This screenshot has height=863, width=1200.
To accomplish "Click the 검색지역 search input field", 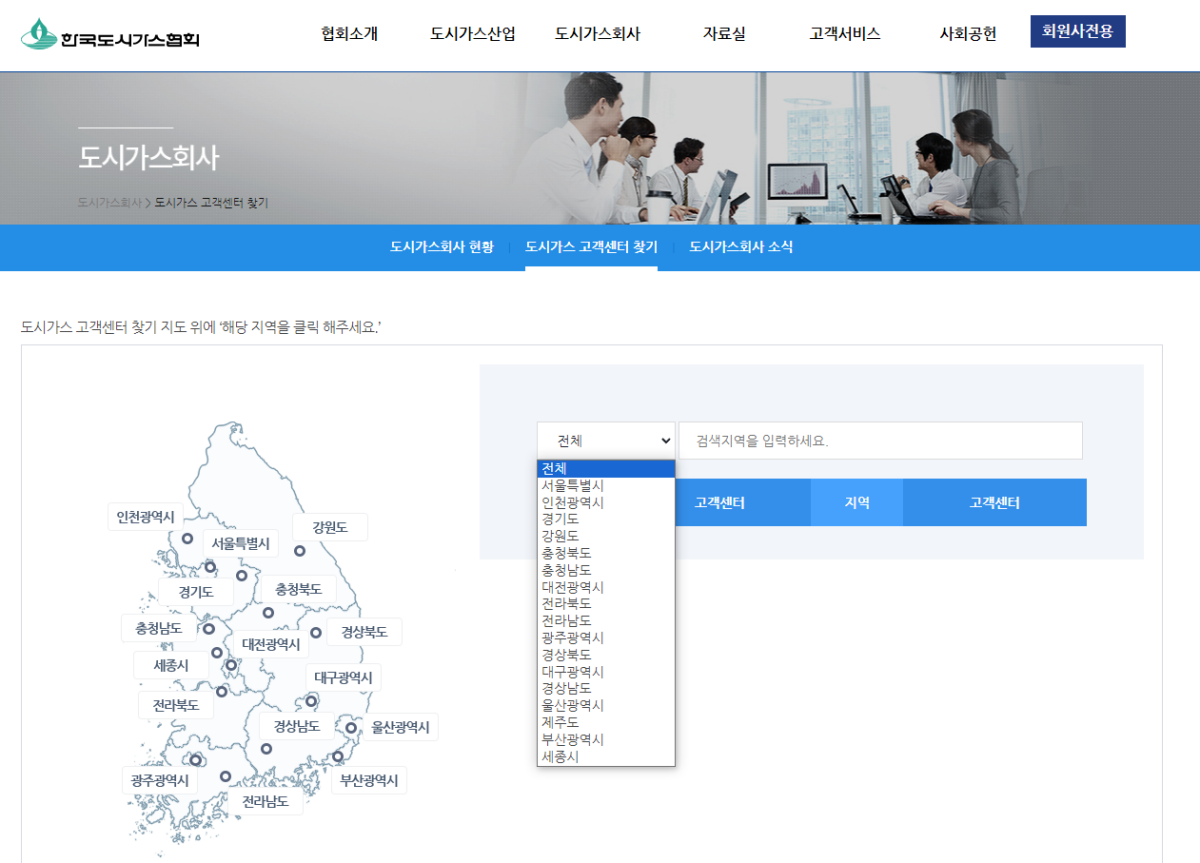I will pos(880,440).
